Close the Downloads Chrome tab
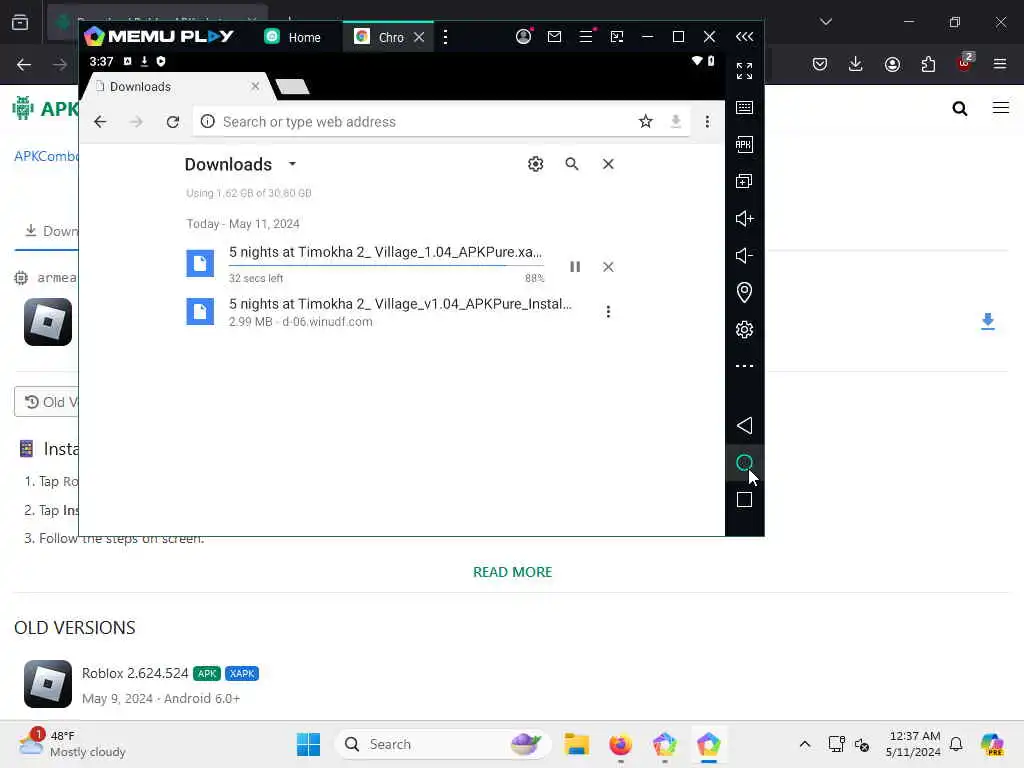1024x768 pixels. pyautogui.click(x=255, y=86)
